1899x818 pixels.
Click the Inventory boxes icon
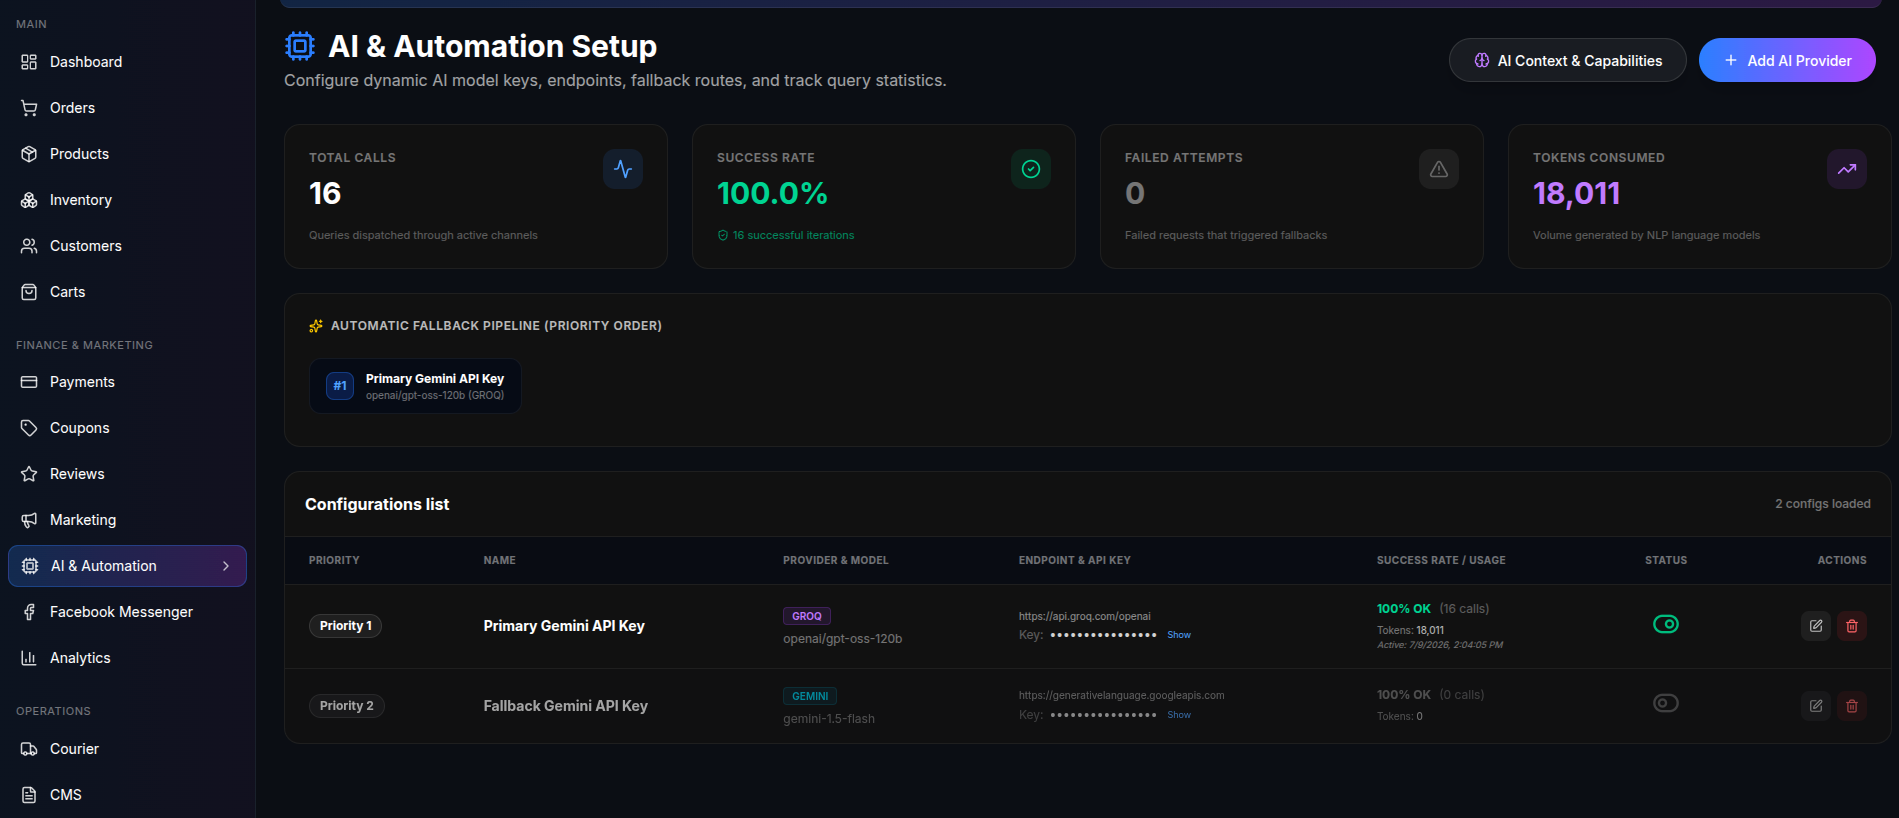tap(29, 200)
